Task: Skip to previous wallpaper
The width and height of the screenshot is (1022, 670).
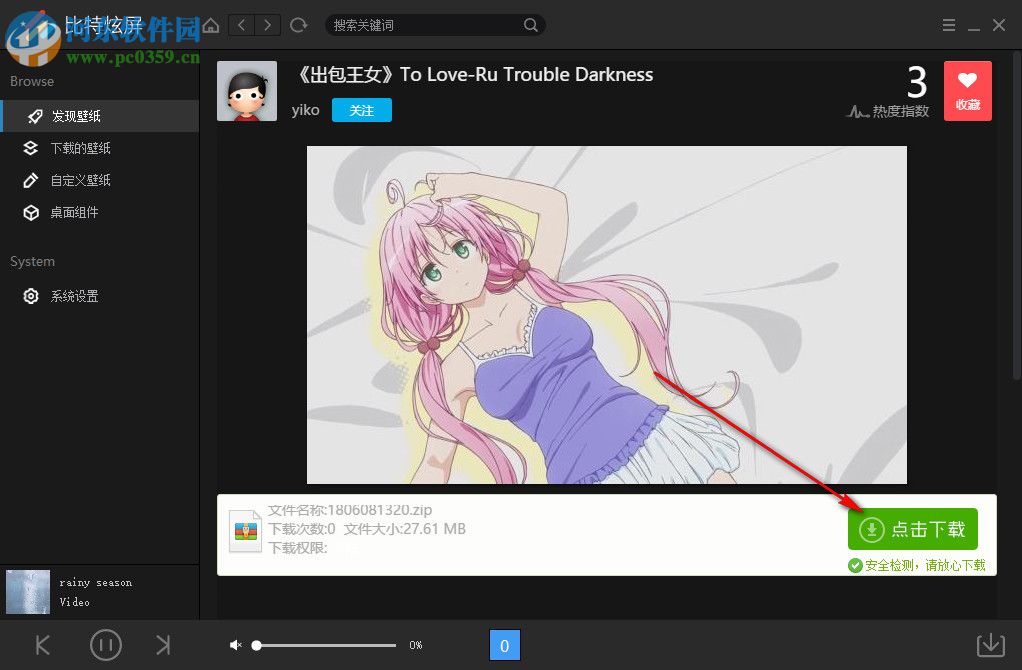Action: [42, 645]
